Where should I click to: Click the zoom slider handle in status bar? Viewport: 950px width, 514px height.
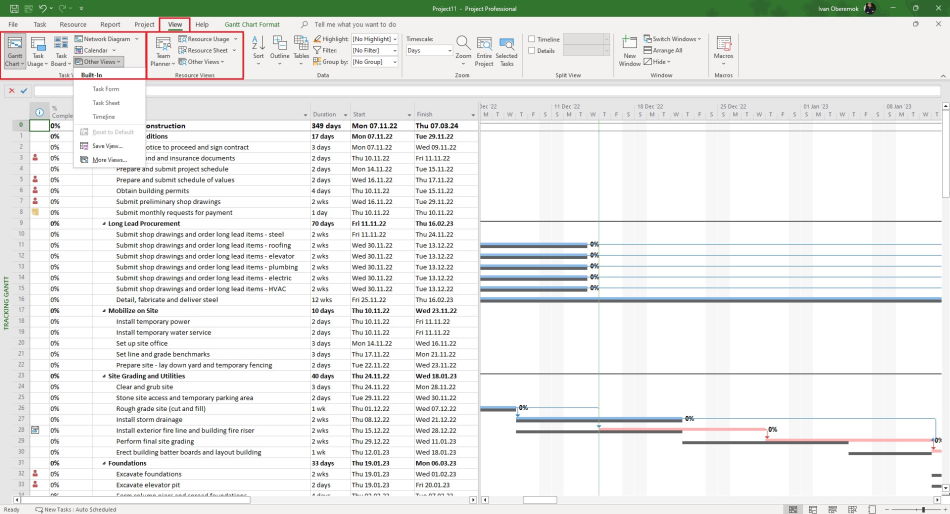(923, 510)
